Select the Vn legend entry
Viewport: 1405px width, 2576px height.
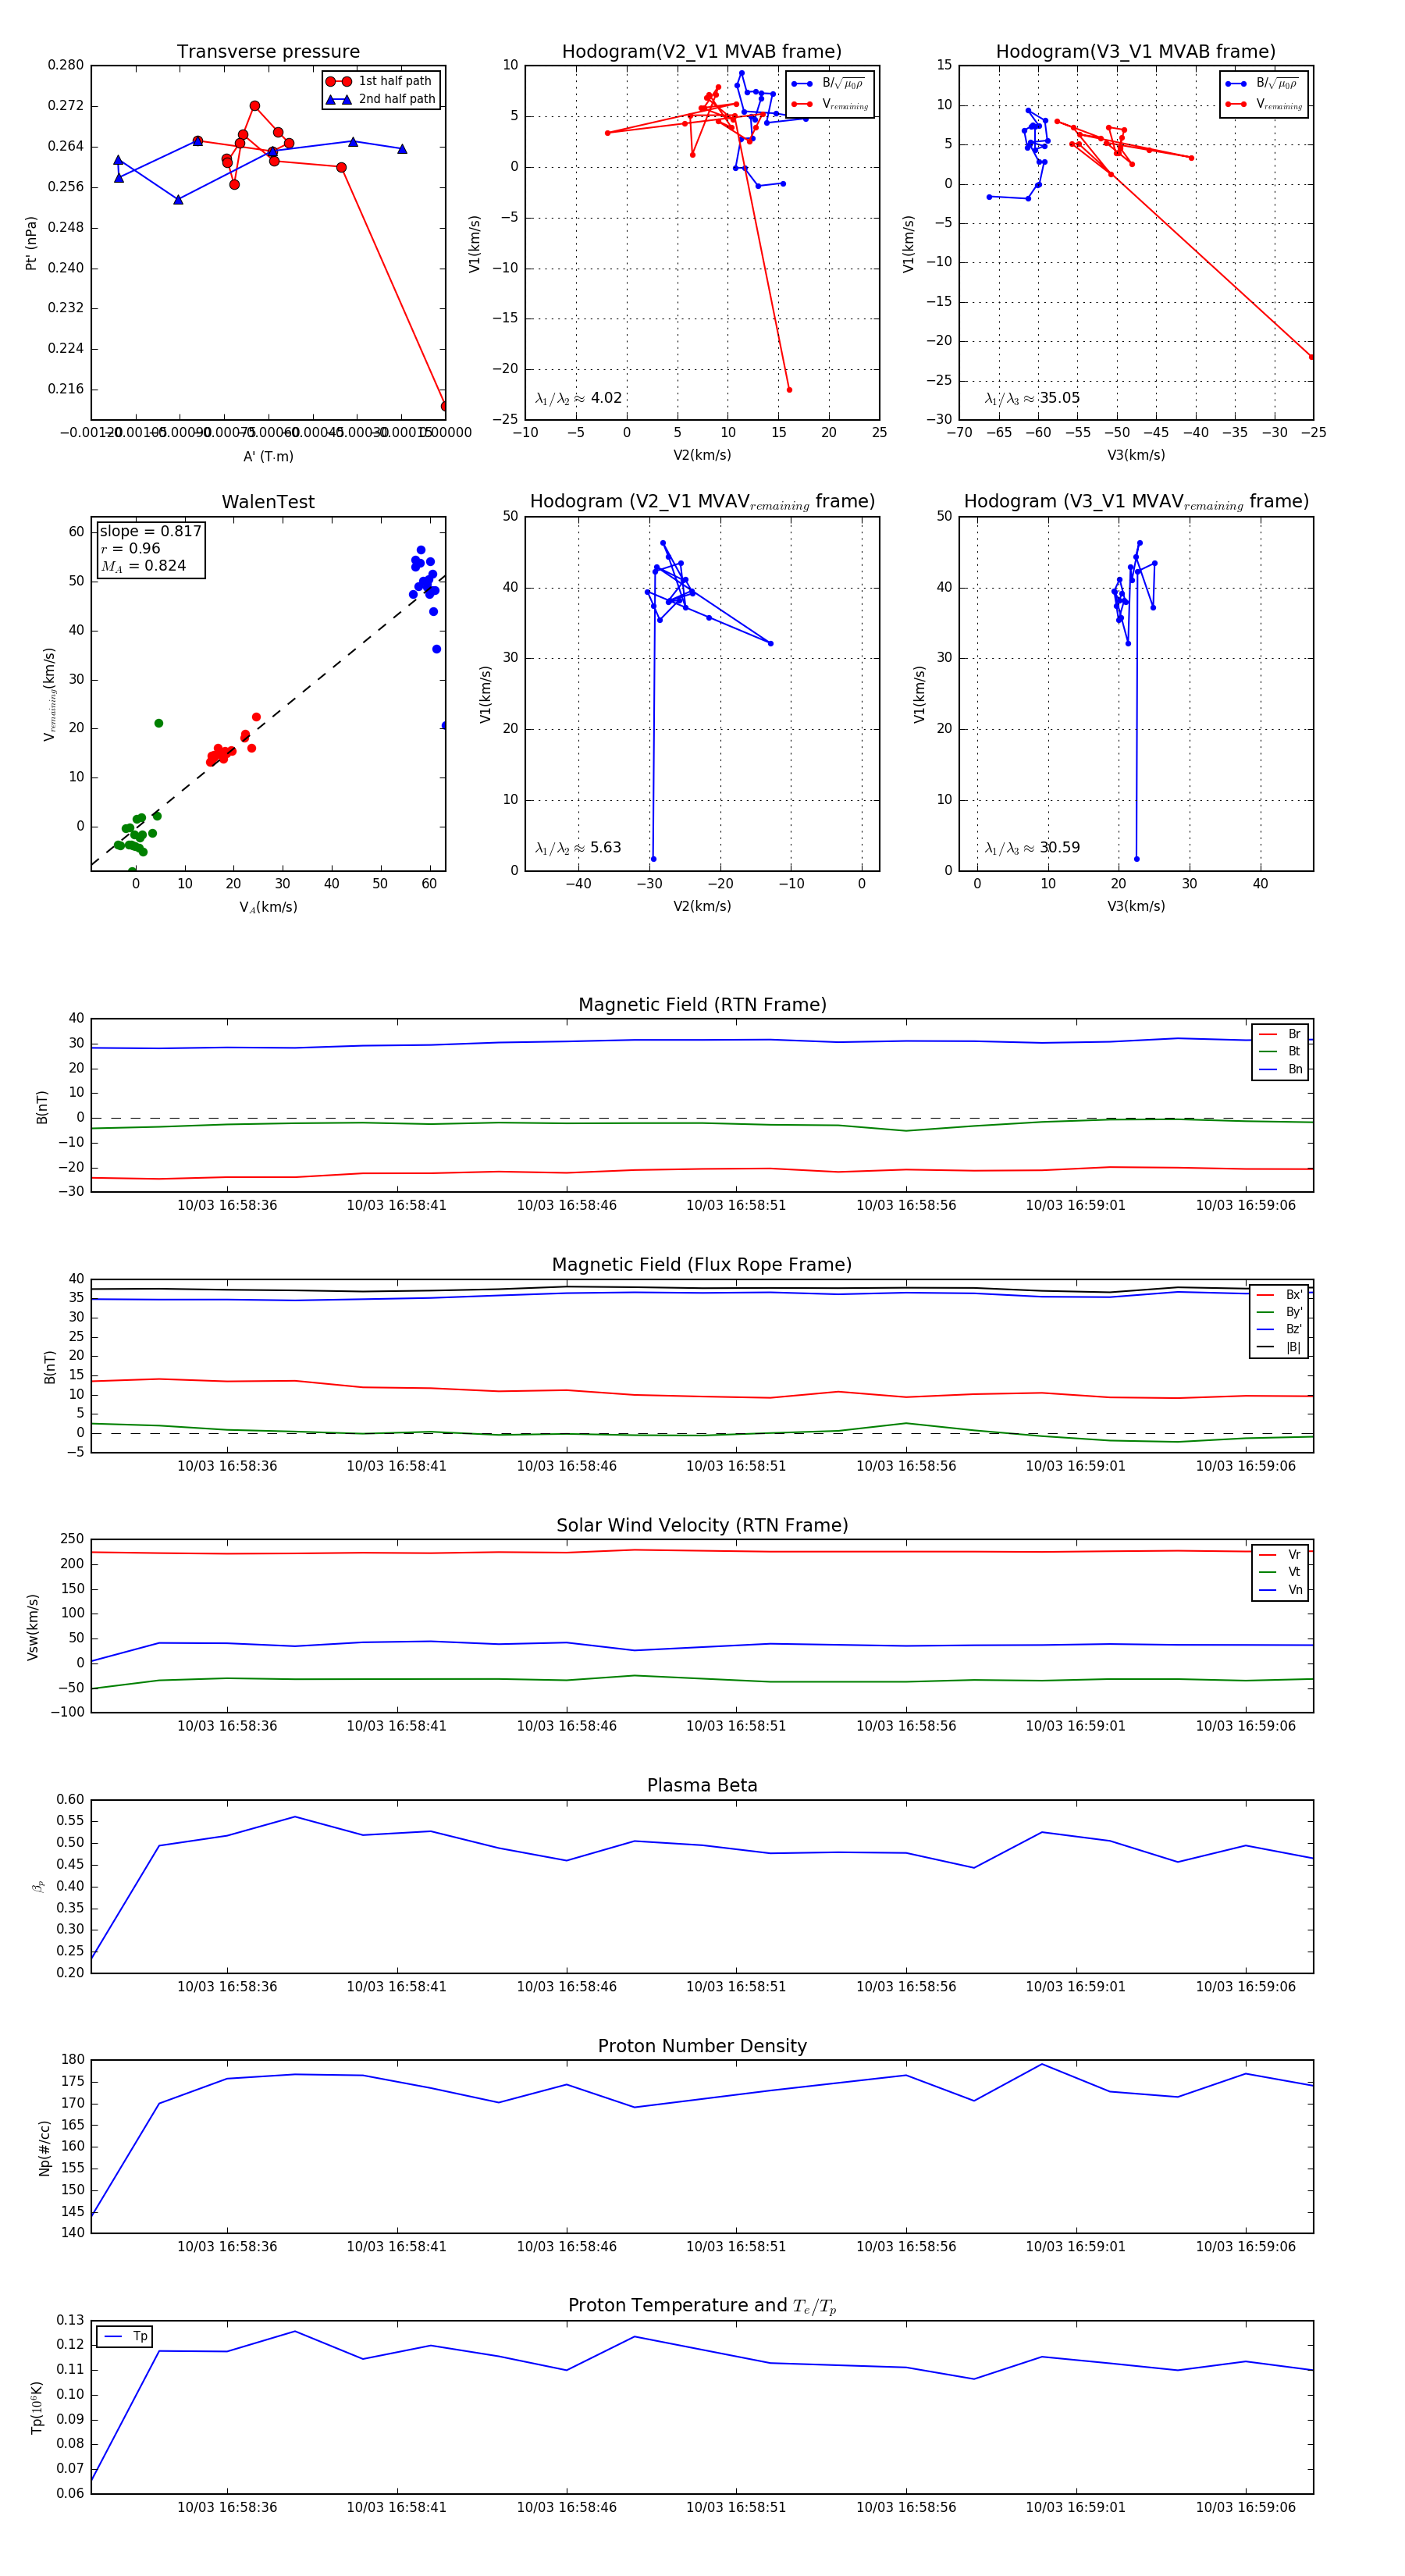point(1280,1590)
